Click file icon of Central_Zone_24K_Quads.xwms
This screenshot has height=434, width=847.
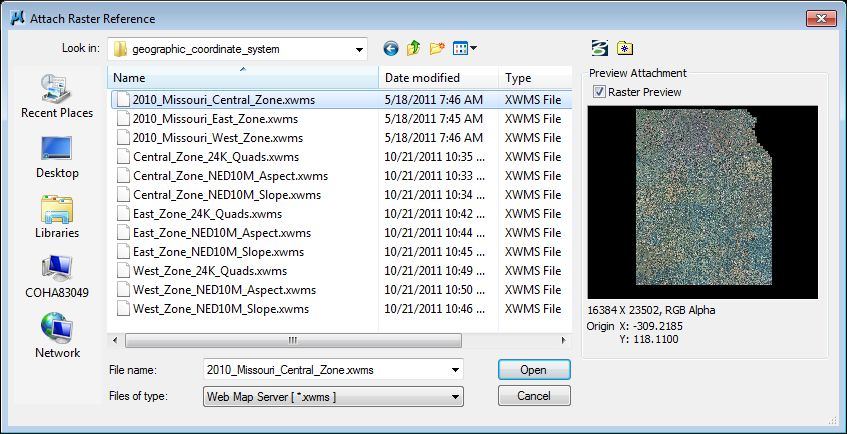(124, 157)
